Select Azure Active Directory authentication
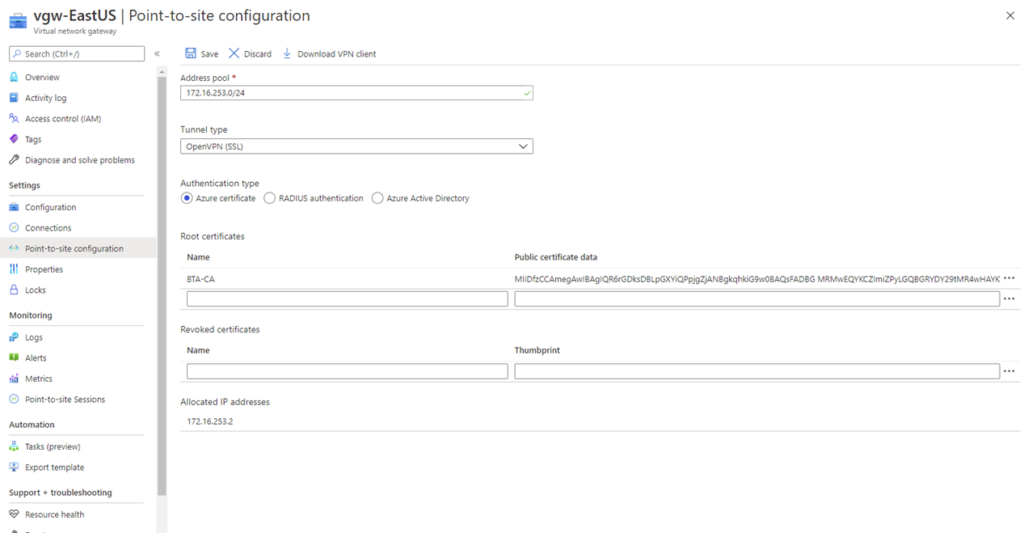Screen dimensions: 1024x533 point(377,198)
